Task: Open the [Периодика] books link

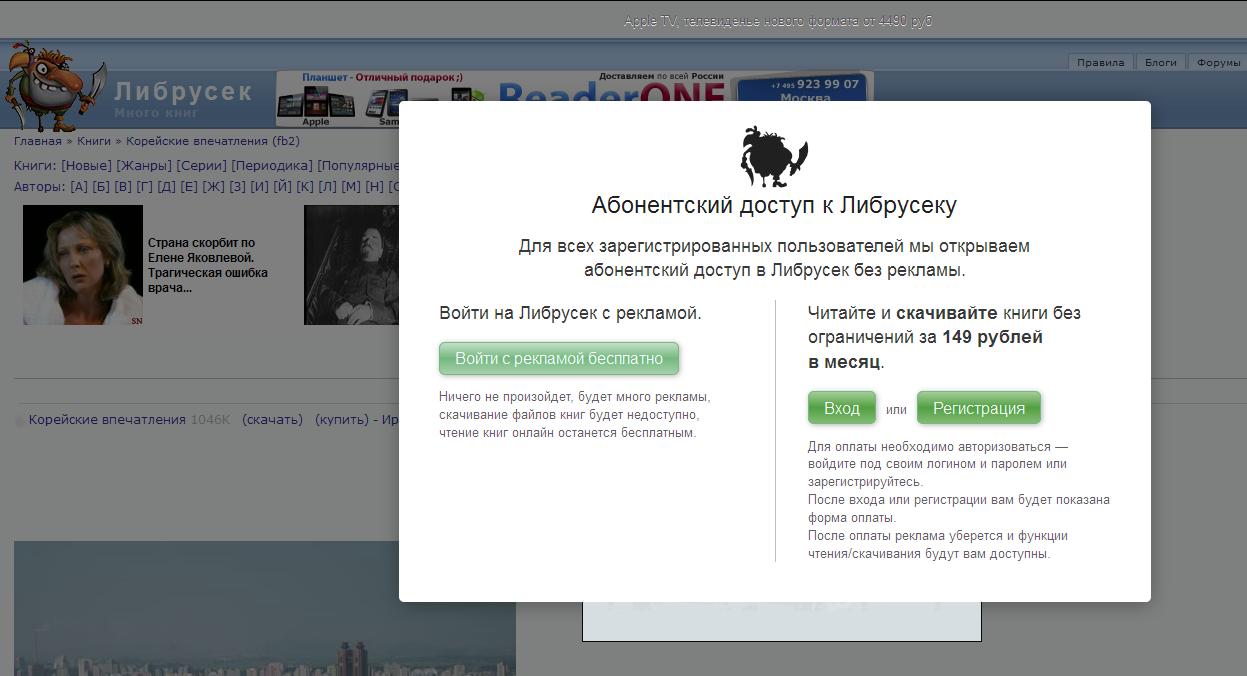Action: tap(272, 165)
